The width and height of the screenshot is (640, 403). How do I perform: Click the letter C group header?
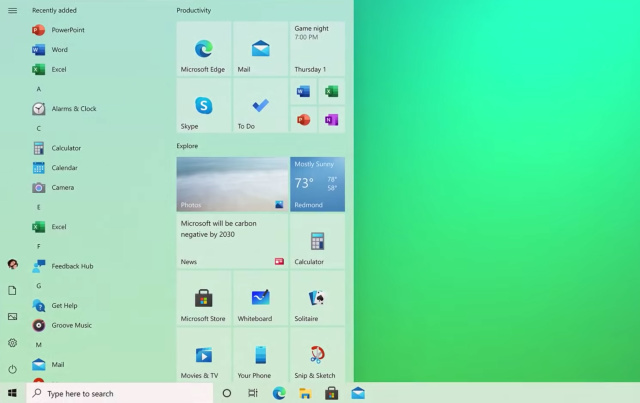tap(39, 129)
